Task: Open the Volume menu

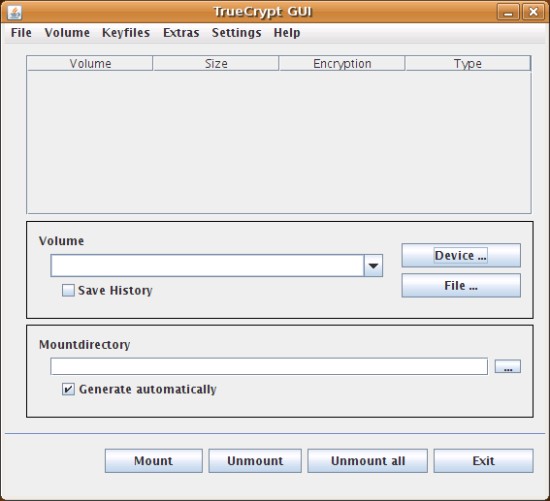Action: (67, 33)
